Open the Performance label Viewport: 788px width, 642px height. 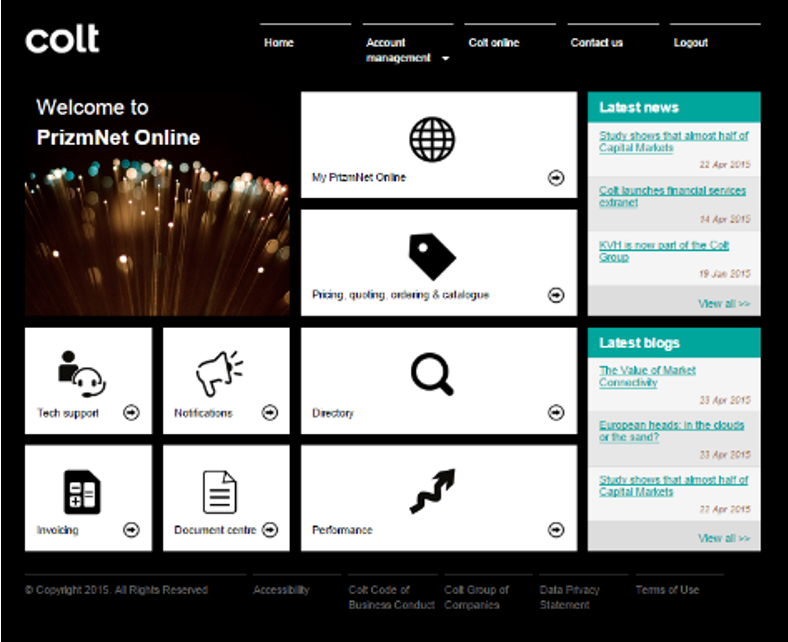point(342,530)
